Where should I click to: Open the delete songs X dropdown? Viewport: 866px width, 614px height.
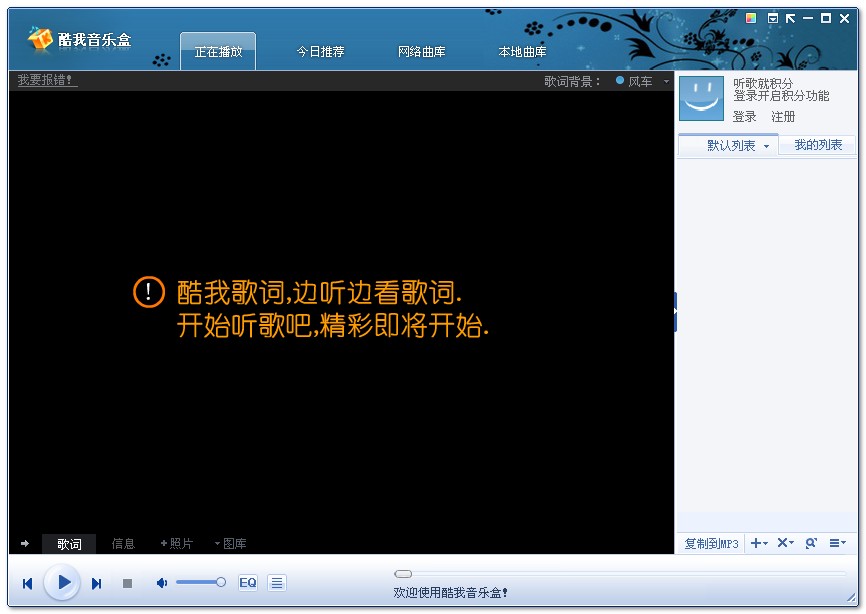pos(785,543)
